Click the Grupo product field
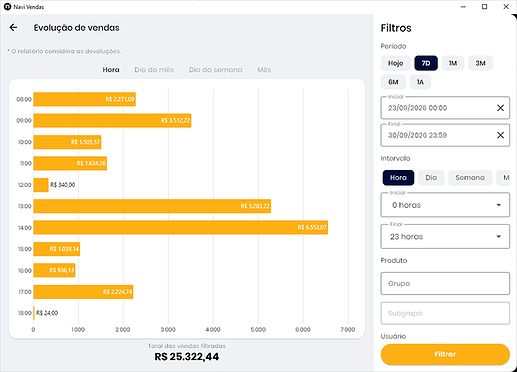This screenshot has width=517, height=372. click(445, 284)
